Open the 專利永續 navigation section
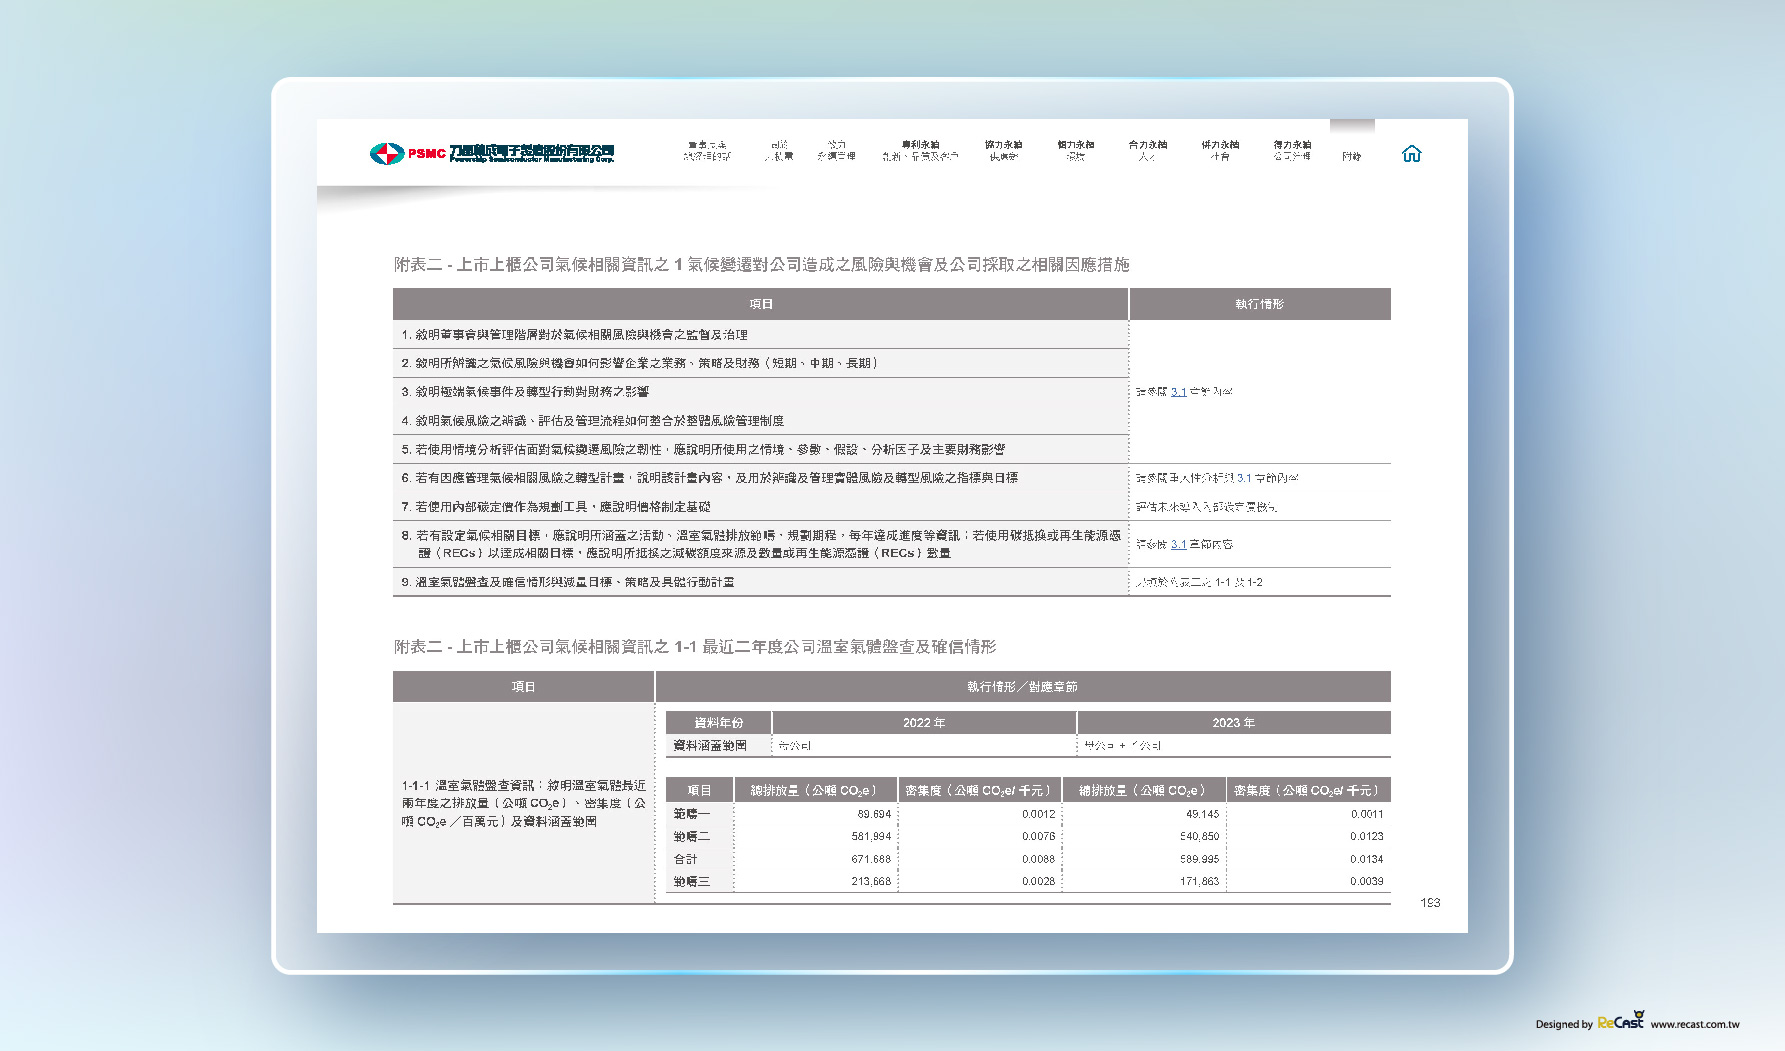 tap(920, 151)
